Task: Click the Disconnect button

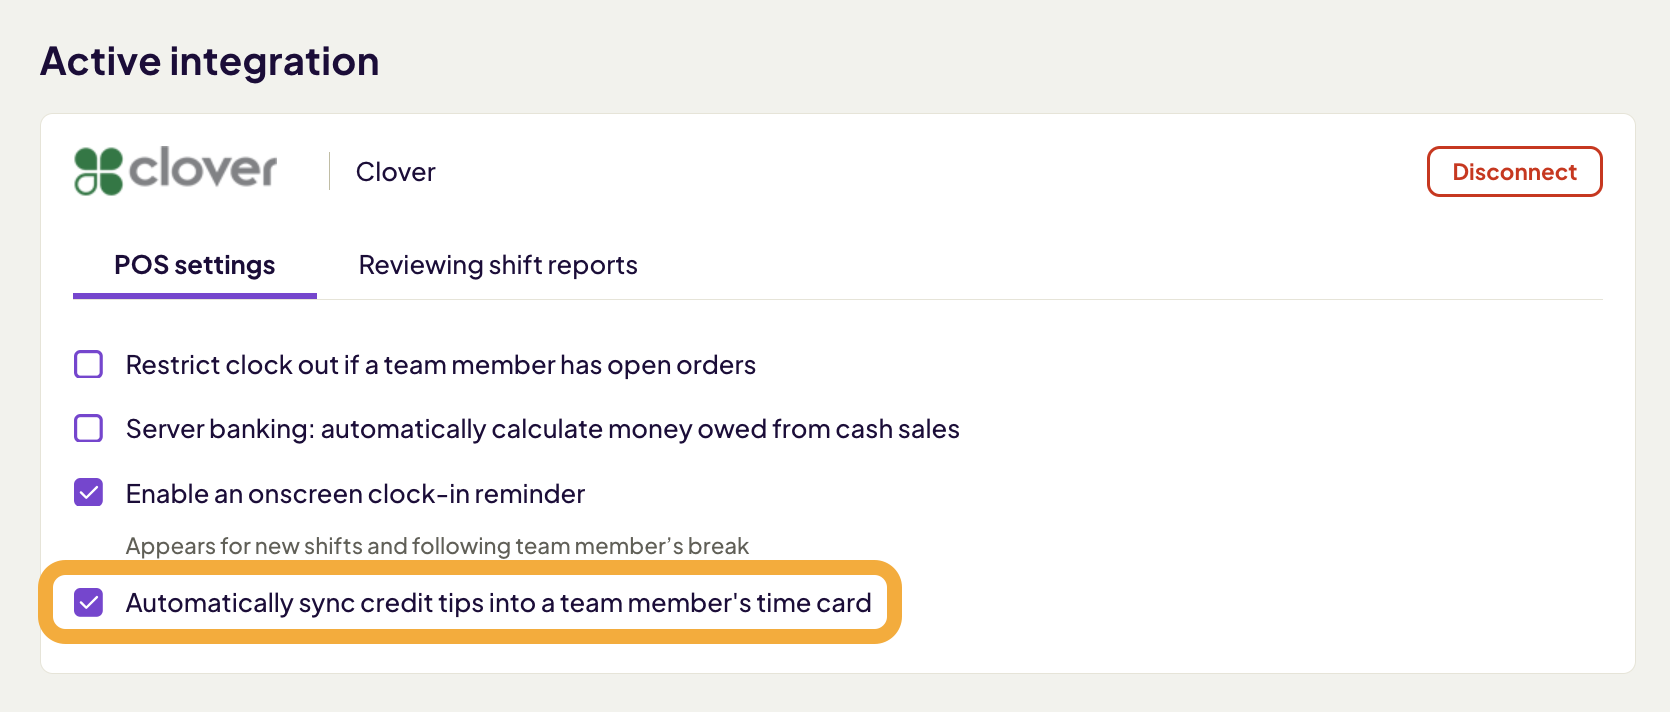Action: tap(1514, 171)
